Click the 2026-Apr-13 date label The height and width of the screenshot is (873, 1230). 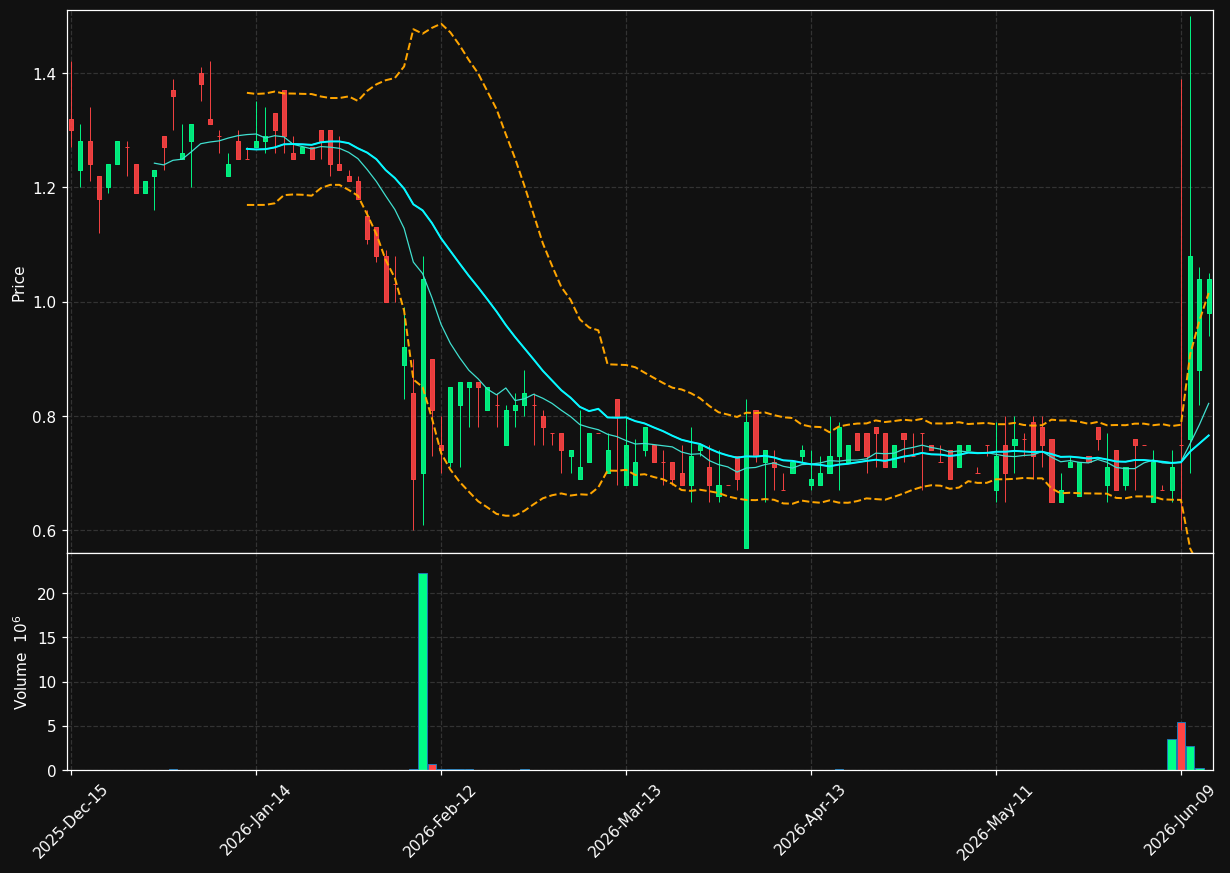[810, 821]
